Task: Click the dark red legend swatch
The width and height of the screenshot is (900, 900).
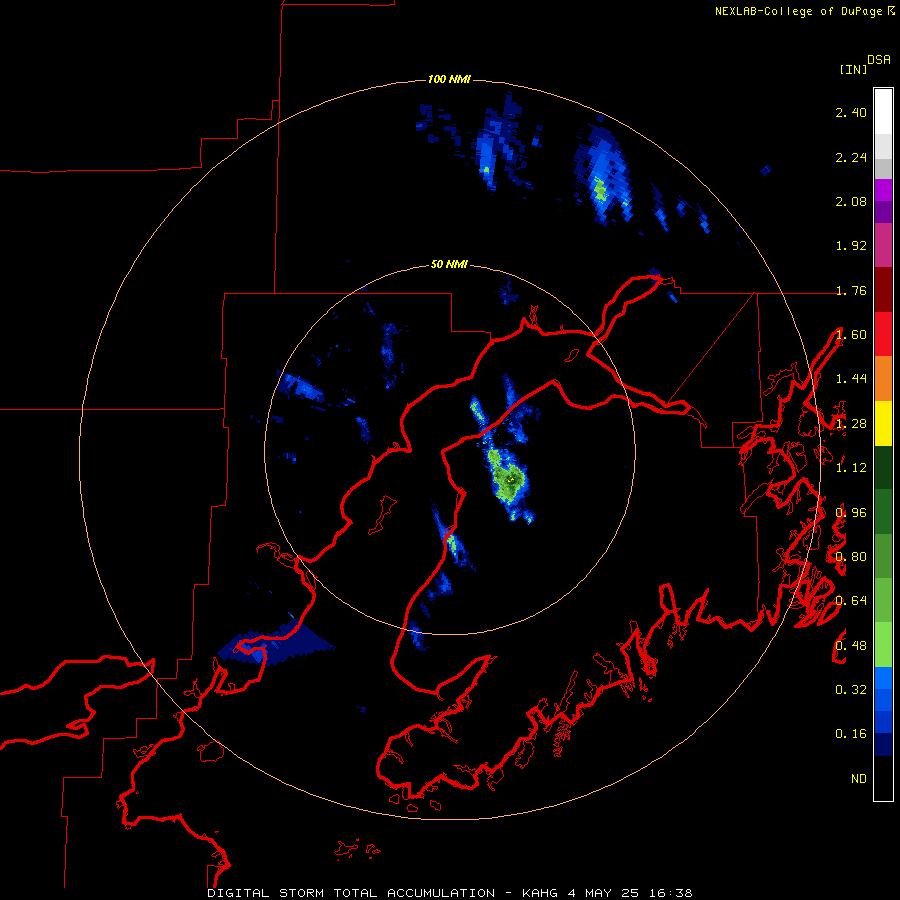Action: [x=883, y=289]
